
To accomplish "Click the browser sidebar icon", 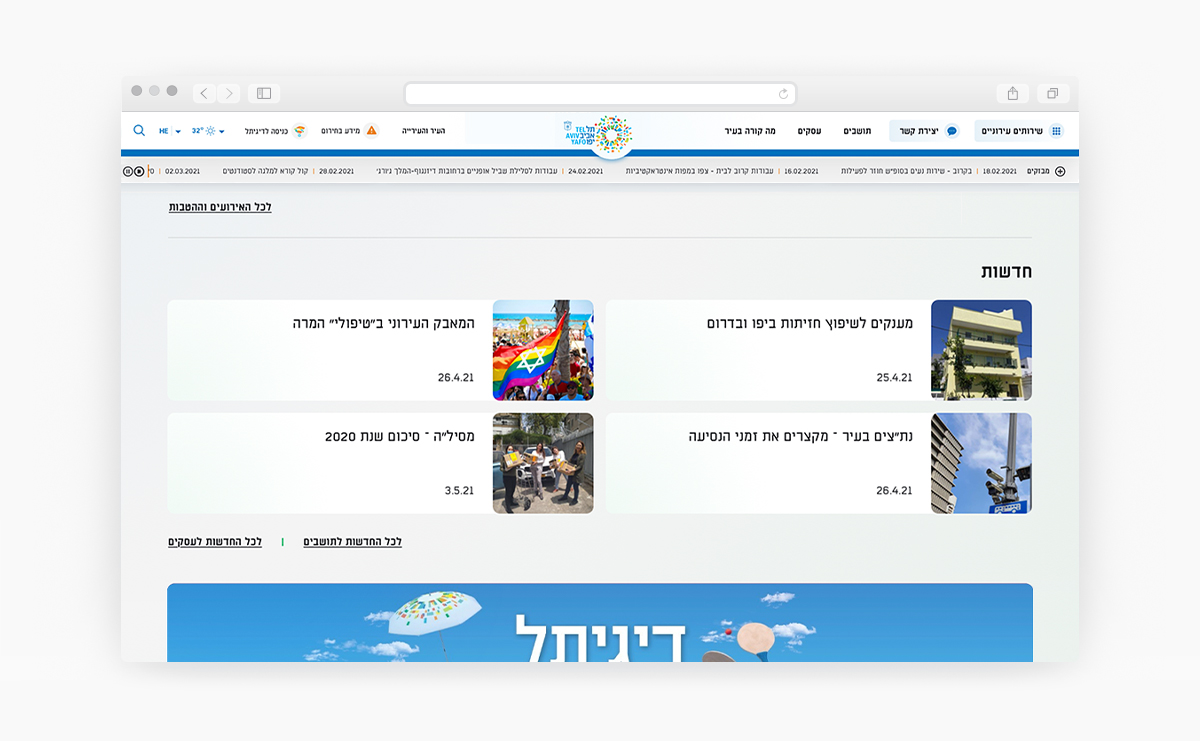I will (264, 93).
